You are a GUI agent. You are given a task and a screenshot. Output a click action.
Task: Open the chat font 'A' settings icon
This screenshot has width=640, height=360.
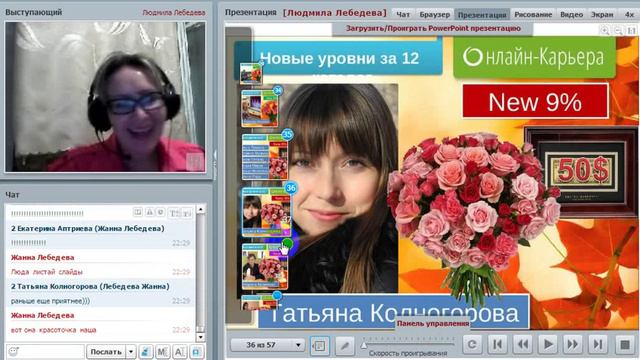(x=180, y=351)
